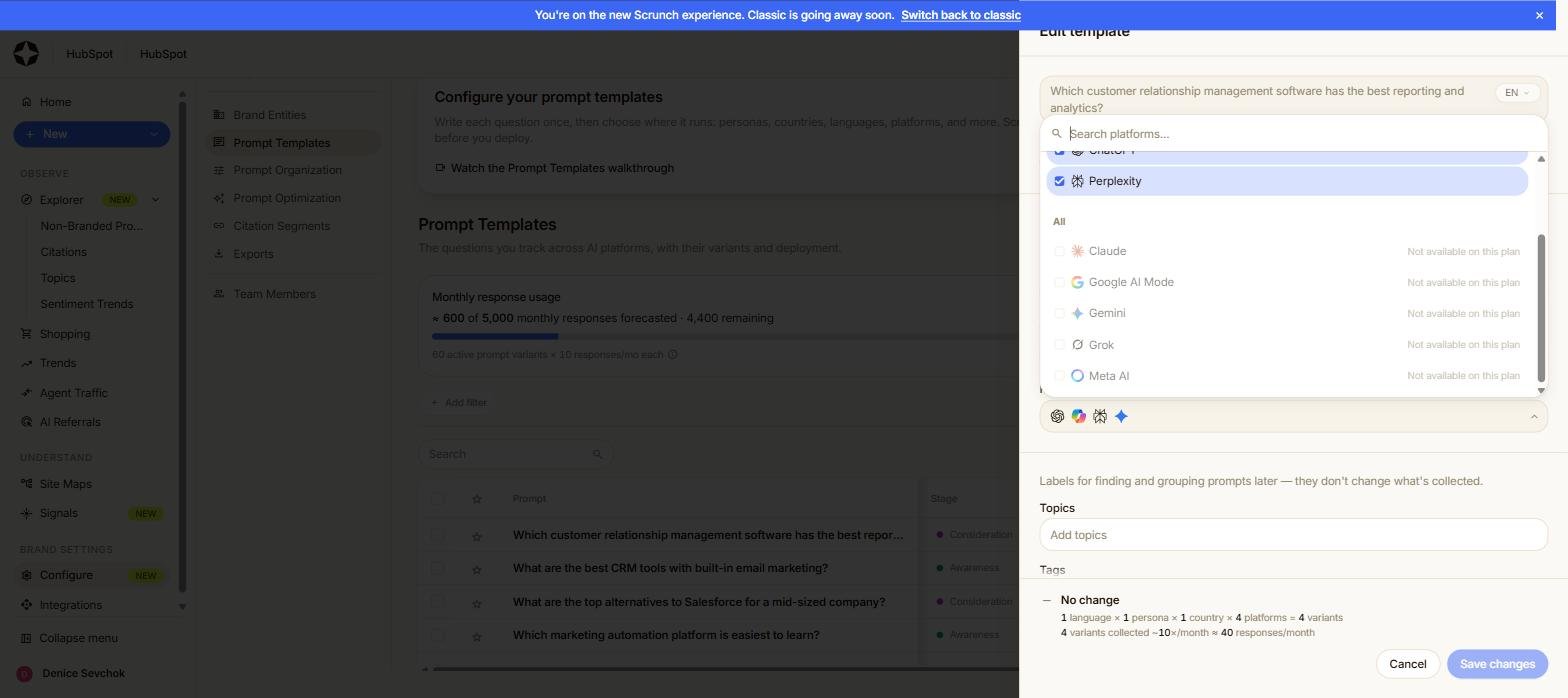Focus the Search platforms field
The height and width of the screenshot is (698, 1568).
click(1293, 134)
